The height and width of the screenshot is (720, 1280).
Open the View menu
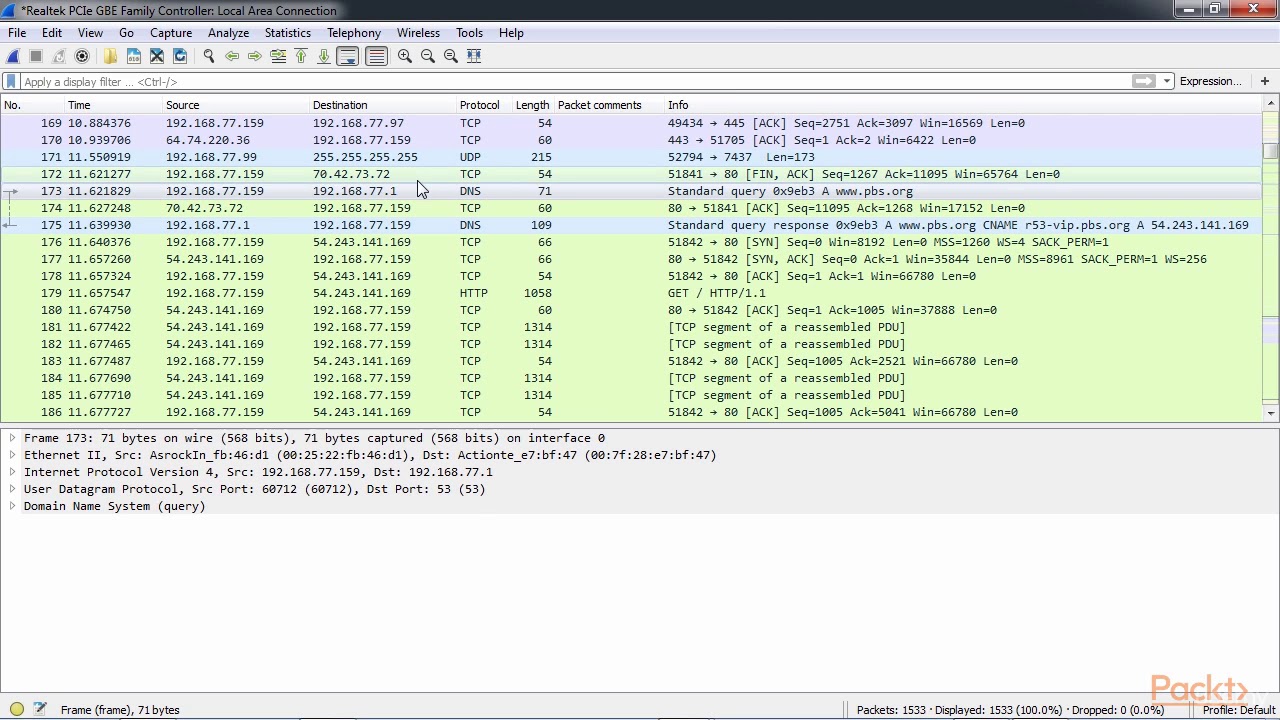click(x=90, y=33)
